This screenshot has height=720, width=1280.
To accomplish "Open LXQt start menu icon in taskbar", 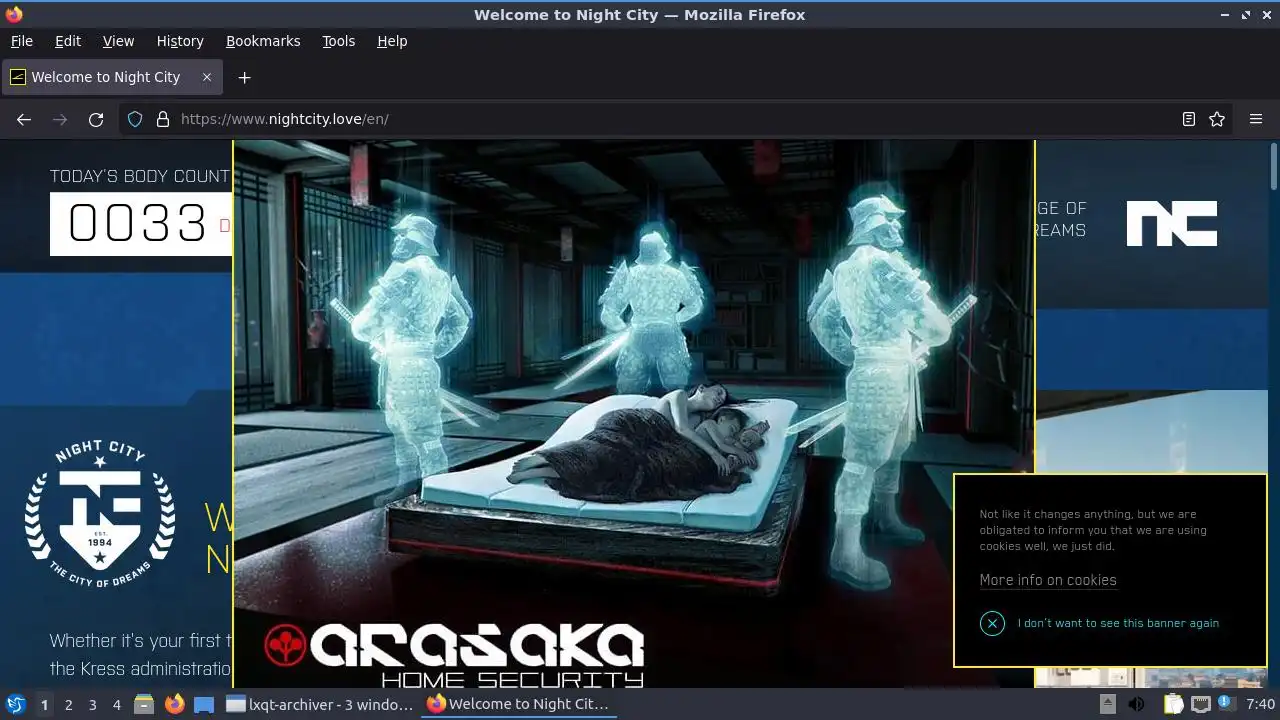I will (16, 704).
